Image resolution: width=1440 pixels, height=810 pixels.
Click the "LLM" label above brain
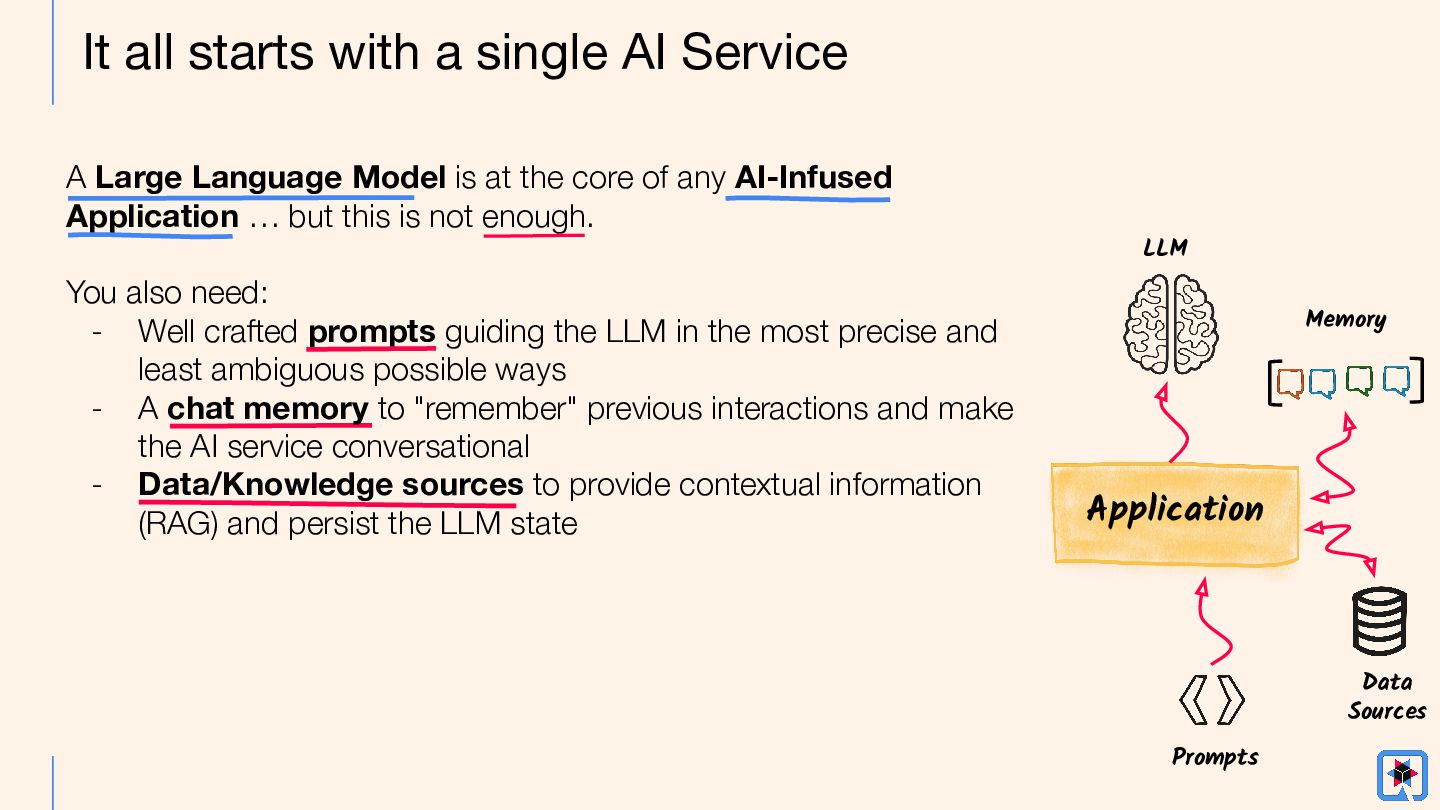1165,247
